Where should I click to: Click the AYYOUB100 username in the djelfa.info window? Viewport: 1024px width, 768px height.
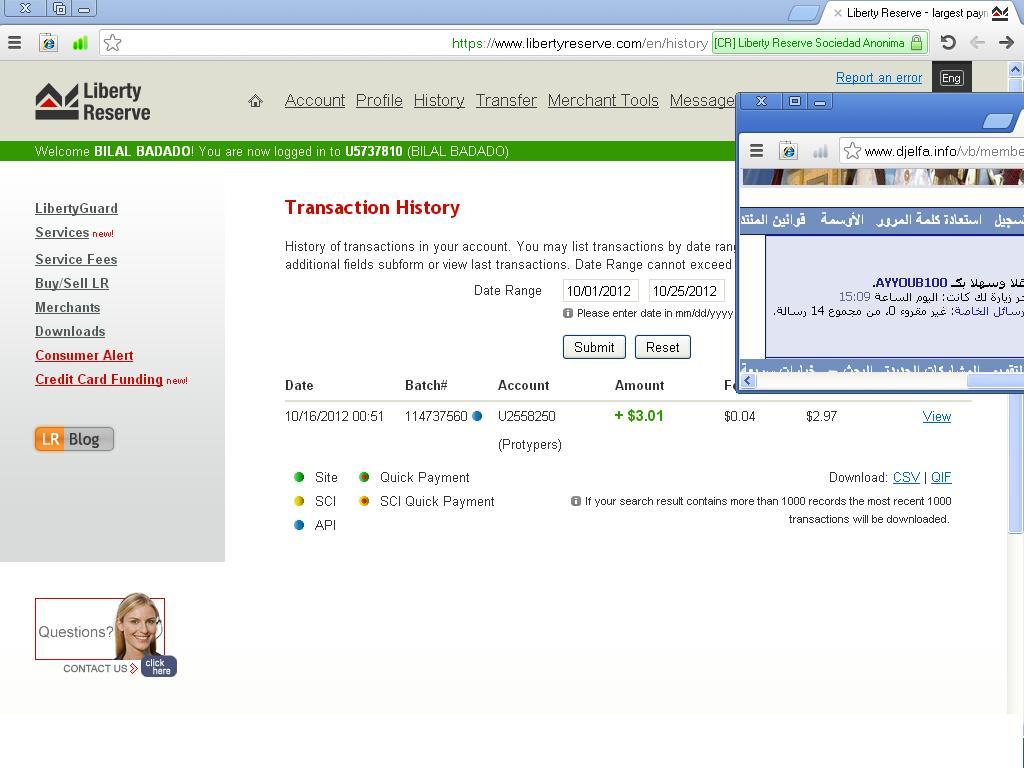pyautogui.click(x=910, y=283)
